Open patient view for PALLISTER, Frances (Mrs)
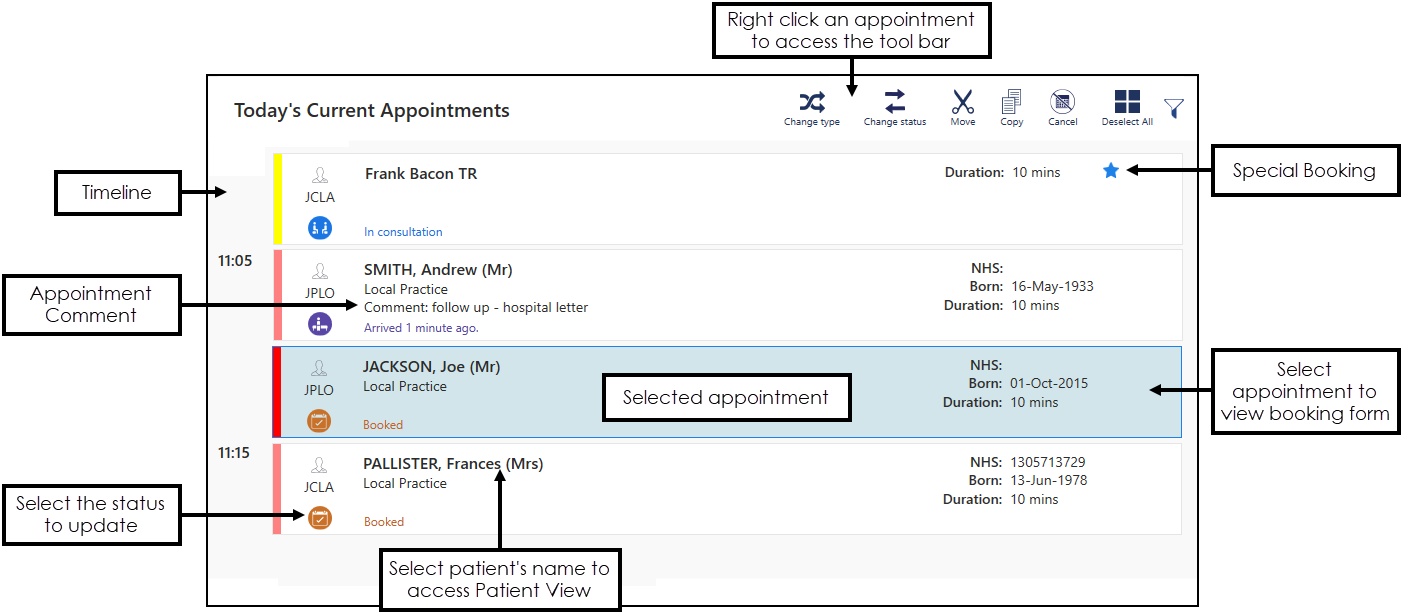This screenshot has height=614, width=1403. click(453, 464)
